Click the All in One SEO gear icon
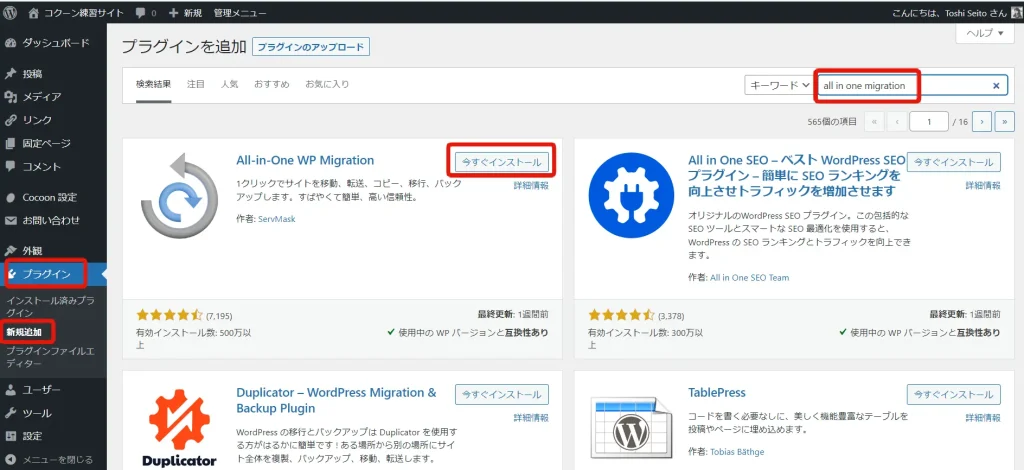 click(630, 195)
